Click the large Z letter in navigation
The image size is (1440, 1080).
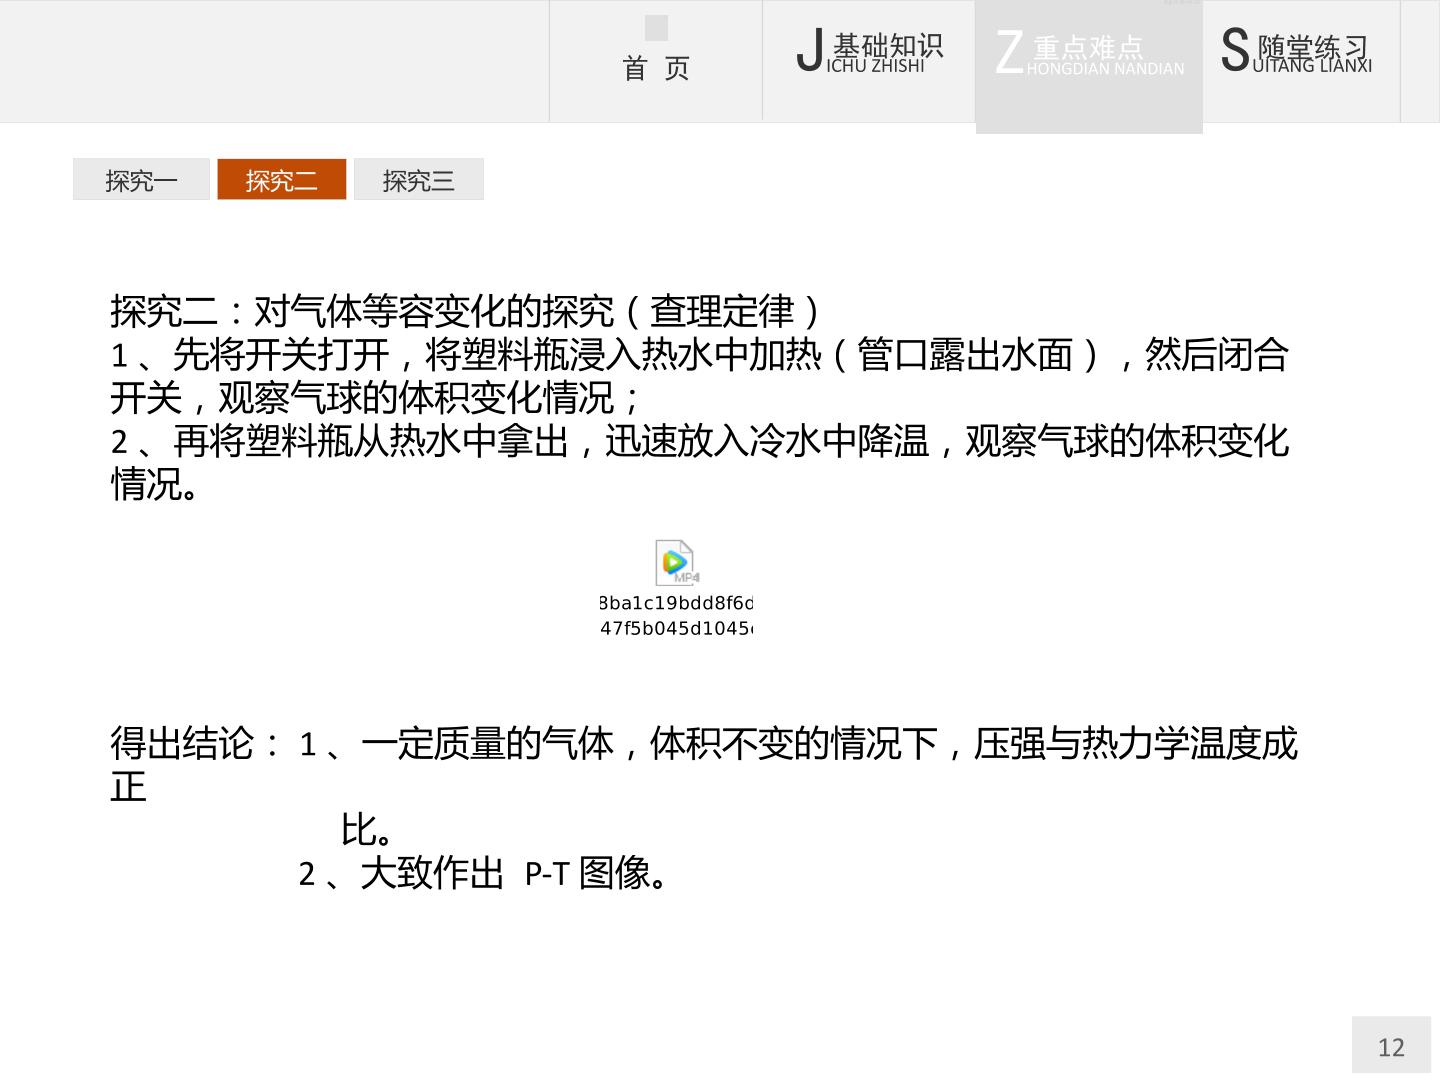[1010, 52]
